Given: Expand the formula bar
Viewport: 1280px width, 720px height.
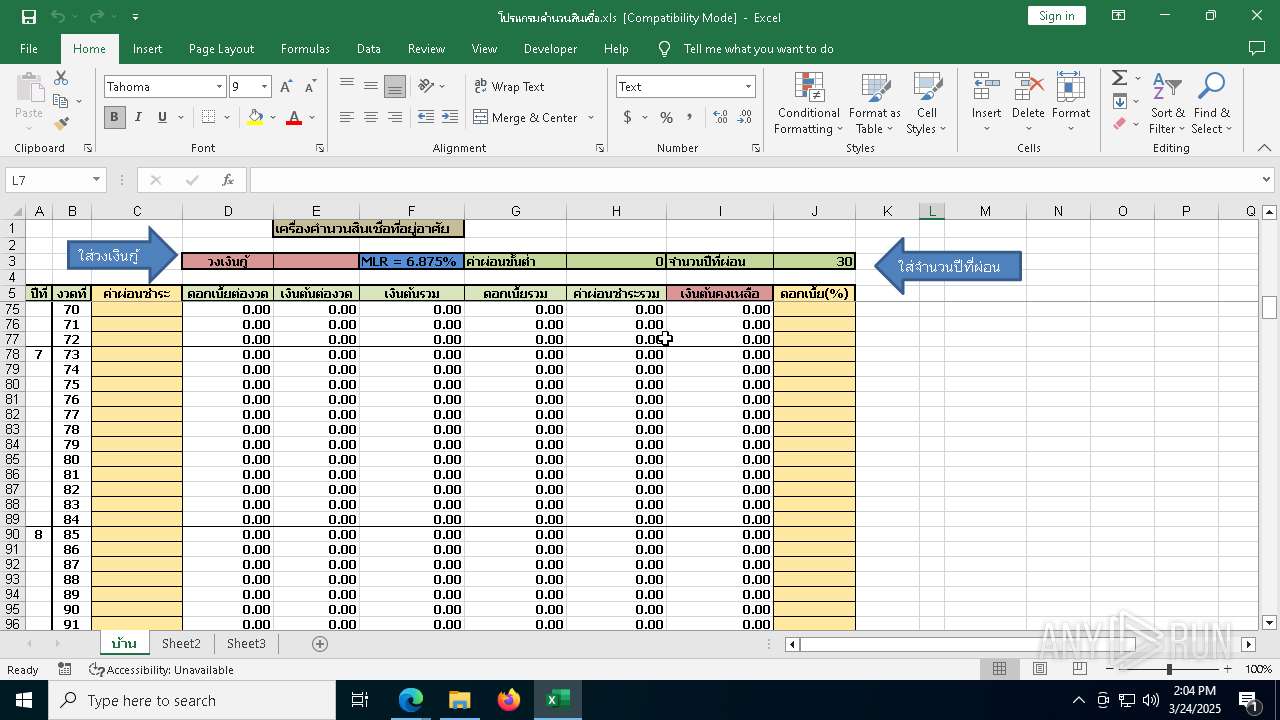Looking at the screenshot, I should pyautogui.click(x=1267, y=180).
